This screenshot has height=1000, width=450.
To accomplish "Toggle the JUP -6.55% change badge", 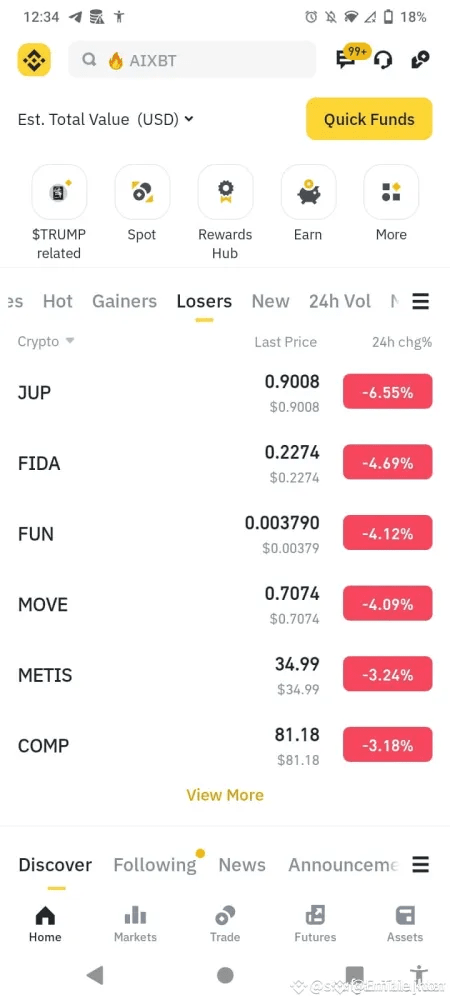I will point(388,392).
